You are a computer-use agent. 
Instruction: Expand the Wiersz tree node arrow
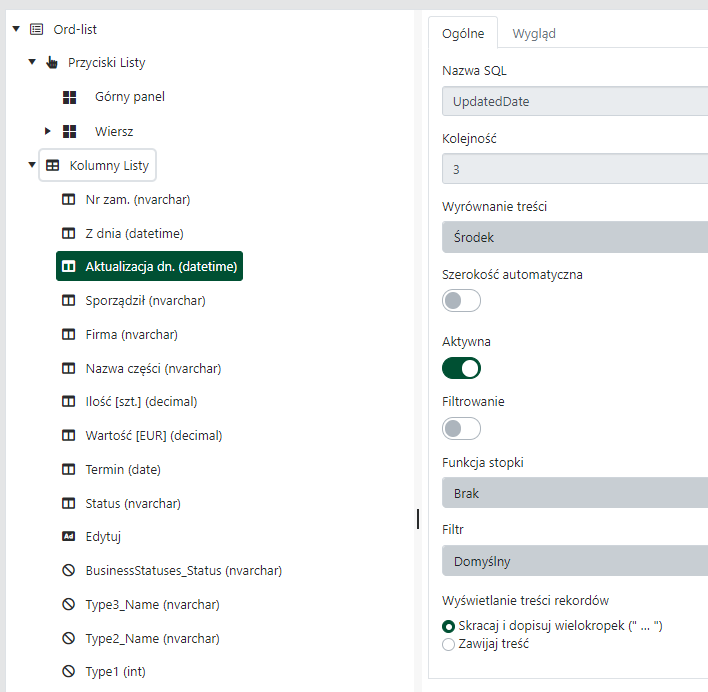tap(47, 131)
